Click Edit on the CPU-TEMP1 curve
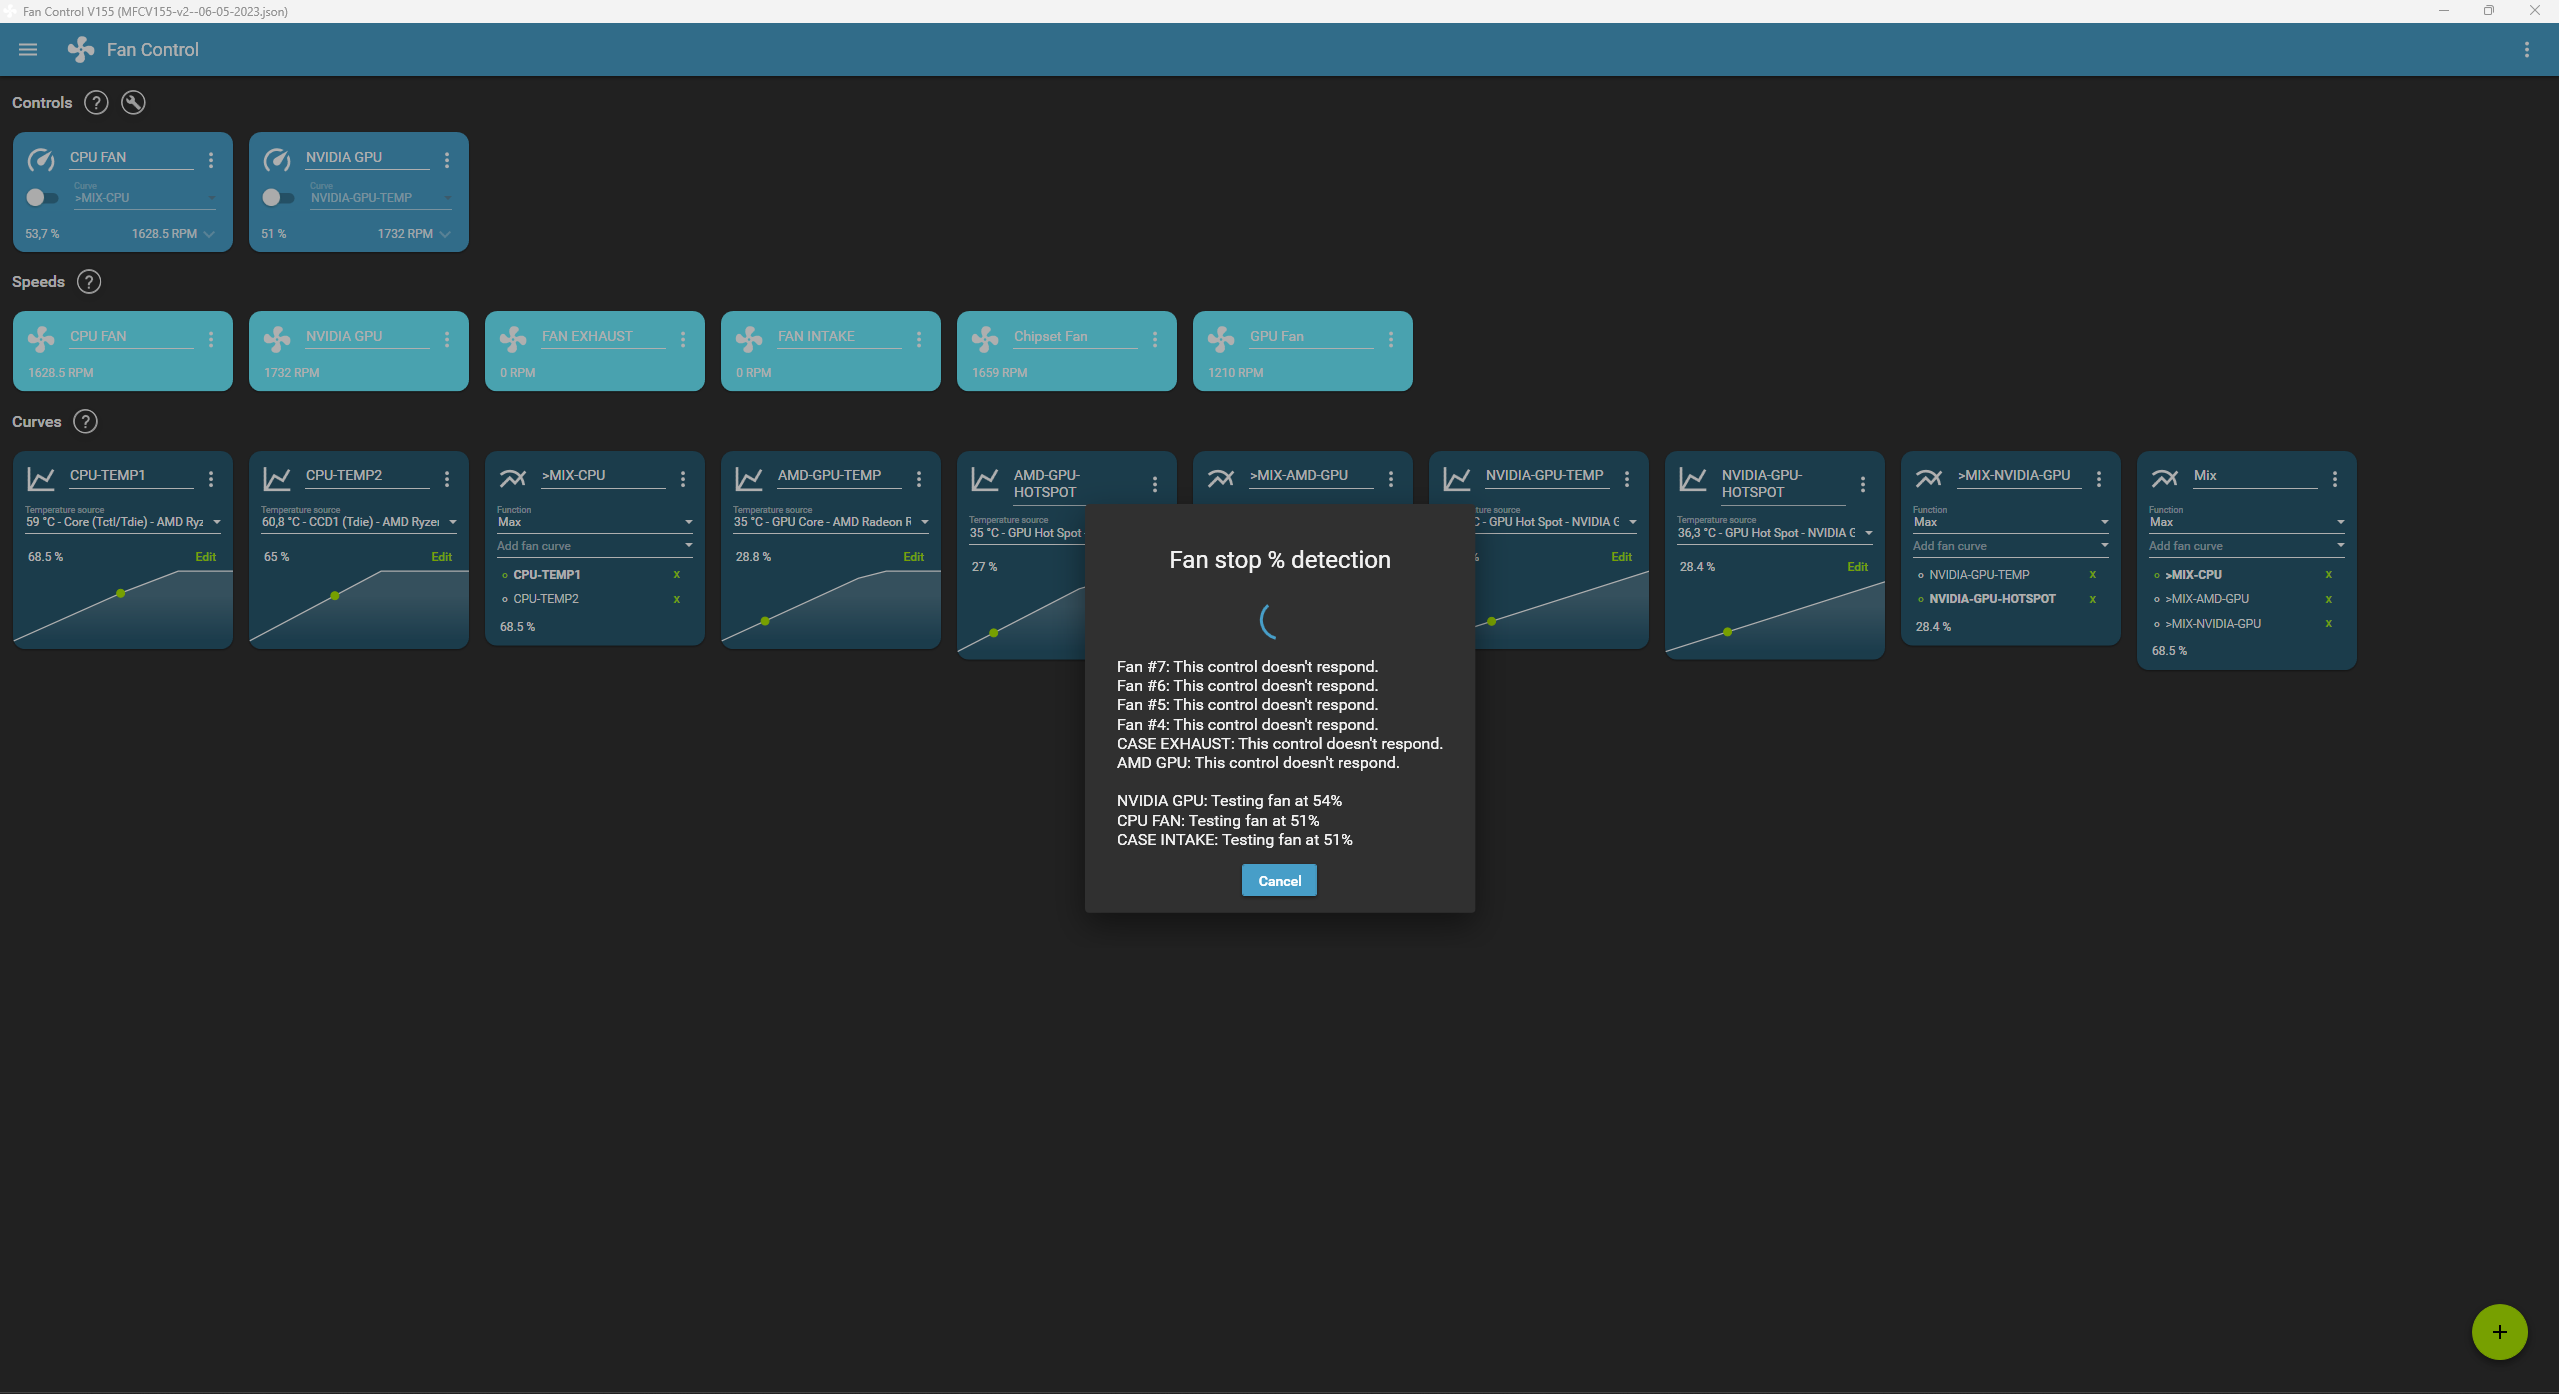2559x1394 pixels. (205, 556)
